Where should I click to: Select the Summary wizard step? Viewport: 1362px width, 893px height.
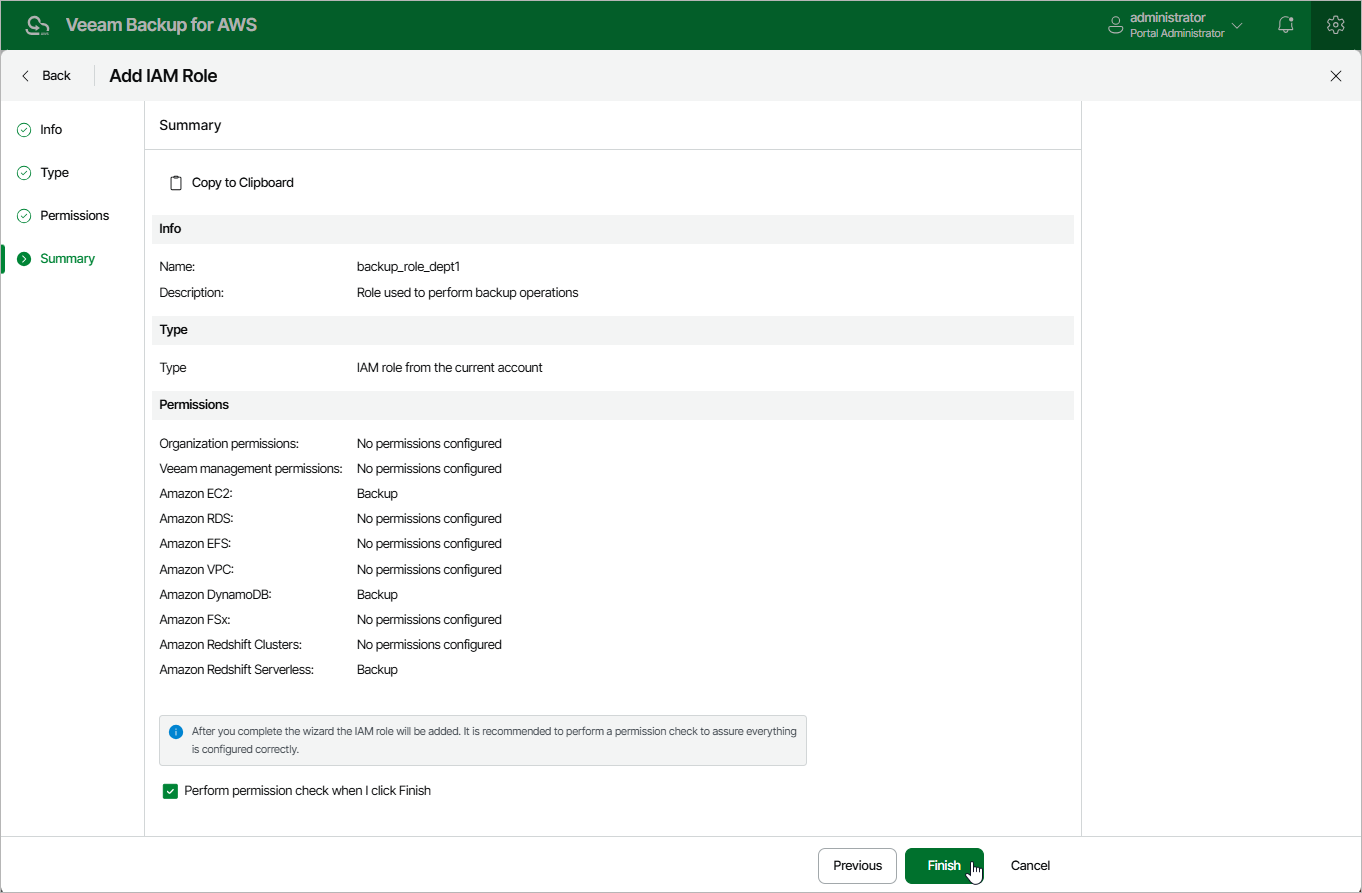(x=67, y=259)
